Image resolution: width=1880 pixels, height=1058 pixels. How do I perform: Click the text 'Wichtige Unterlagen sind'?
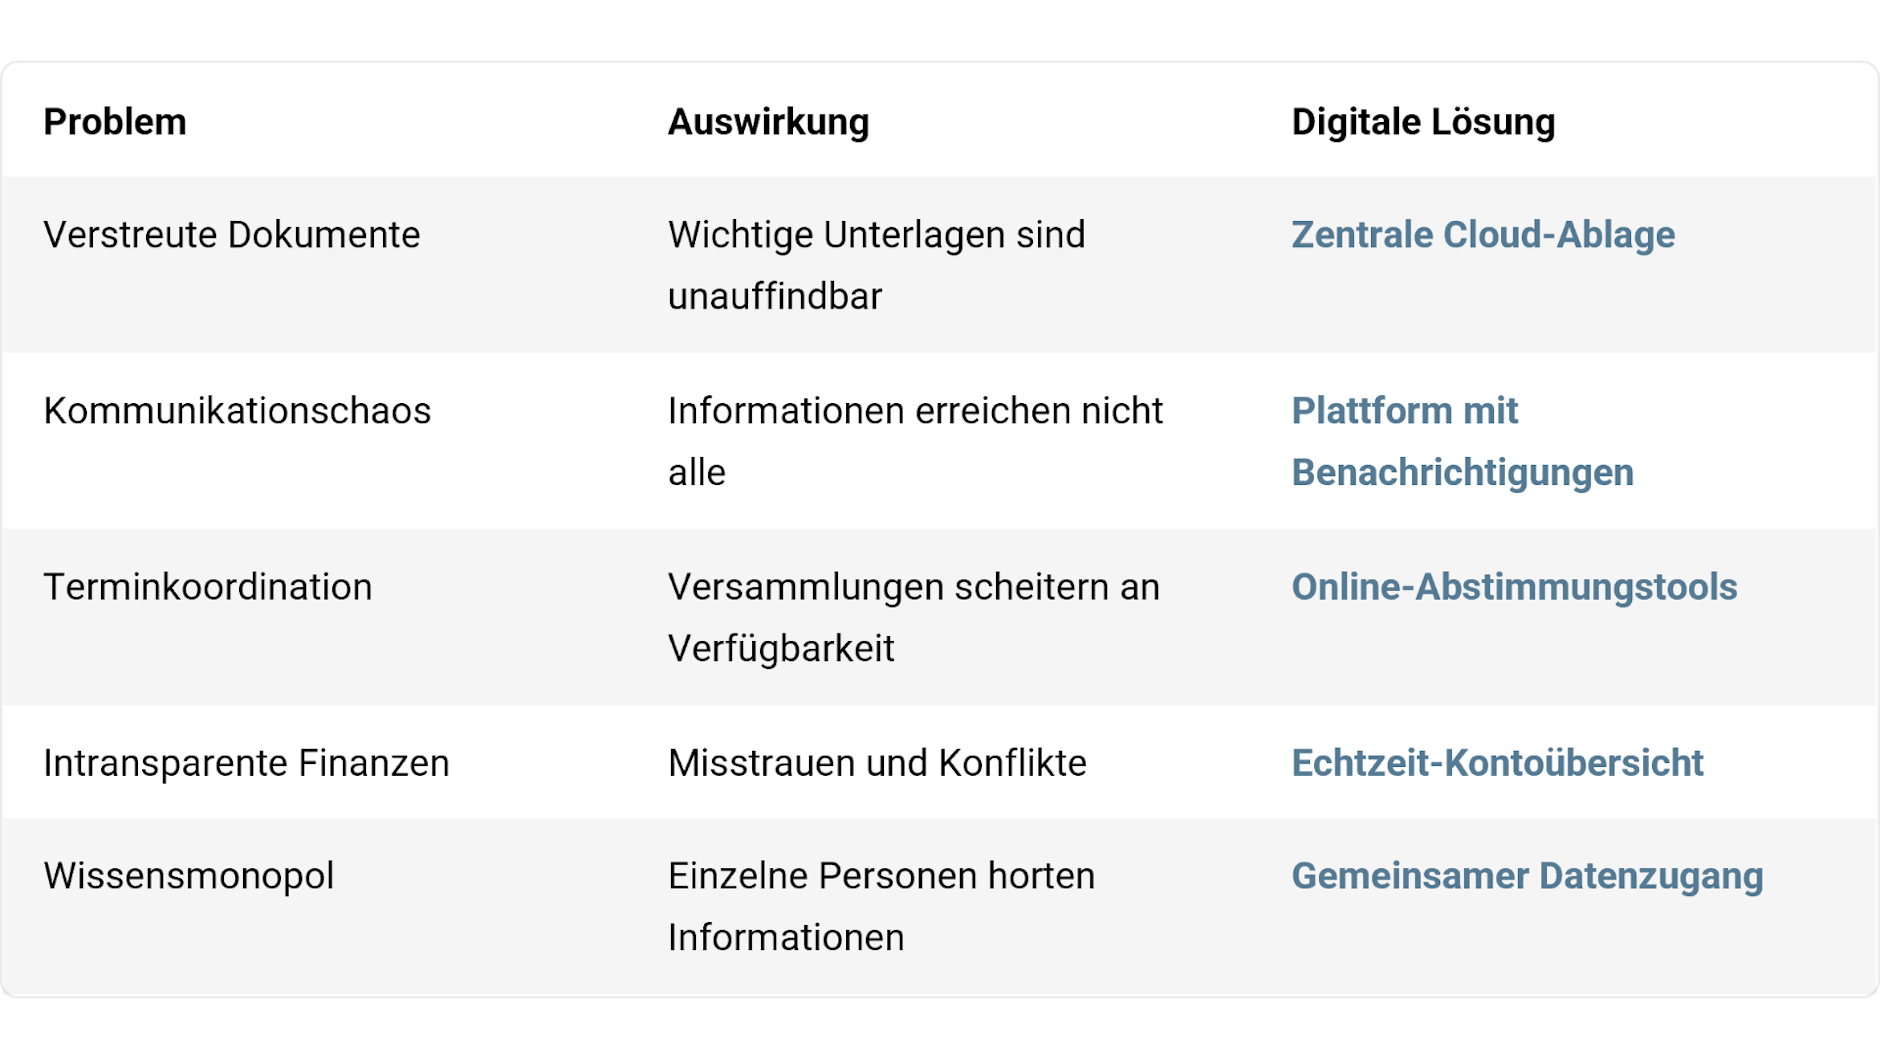tap(876, 235)
